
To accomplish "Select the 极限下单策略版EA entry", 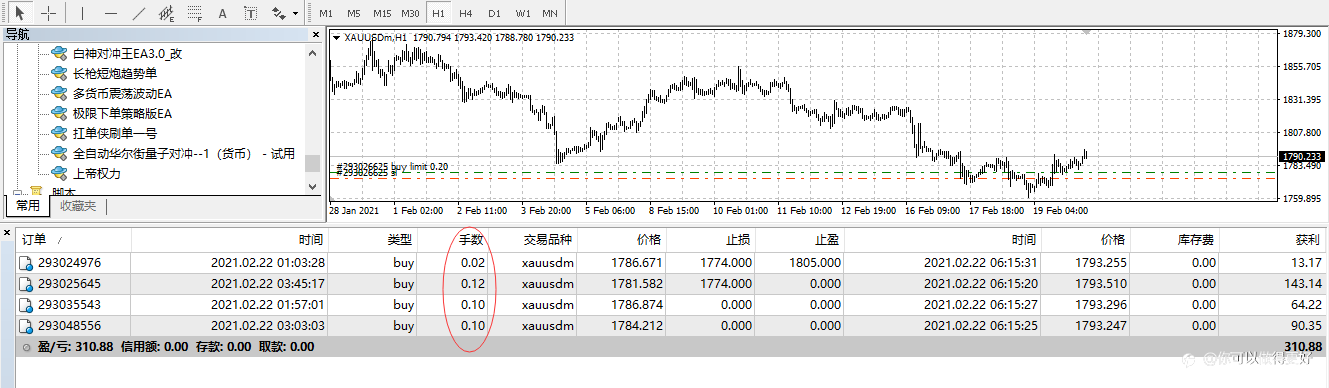I will [x=123, y=113].
